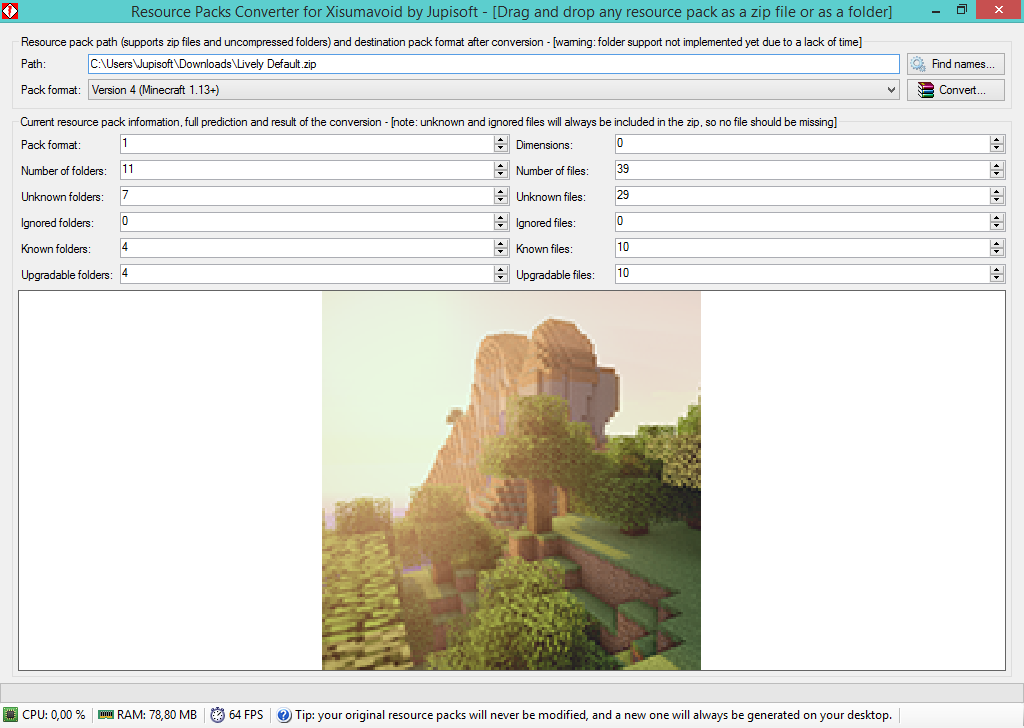Click the 'Path:' label
1024x728 pixels.
(x=33, y=64)
